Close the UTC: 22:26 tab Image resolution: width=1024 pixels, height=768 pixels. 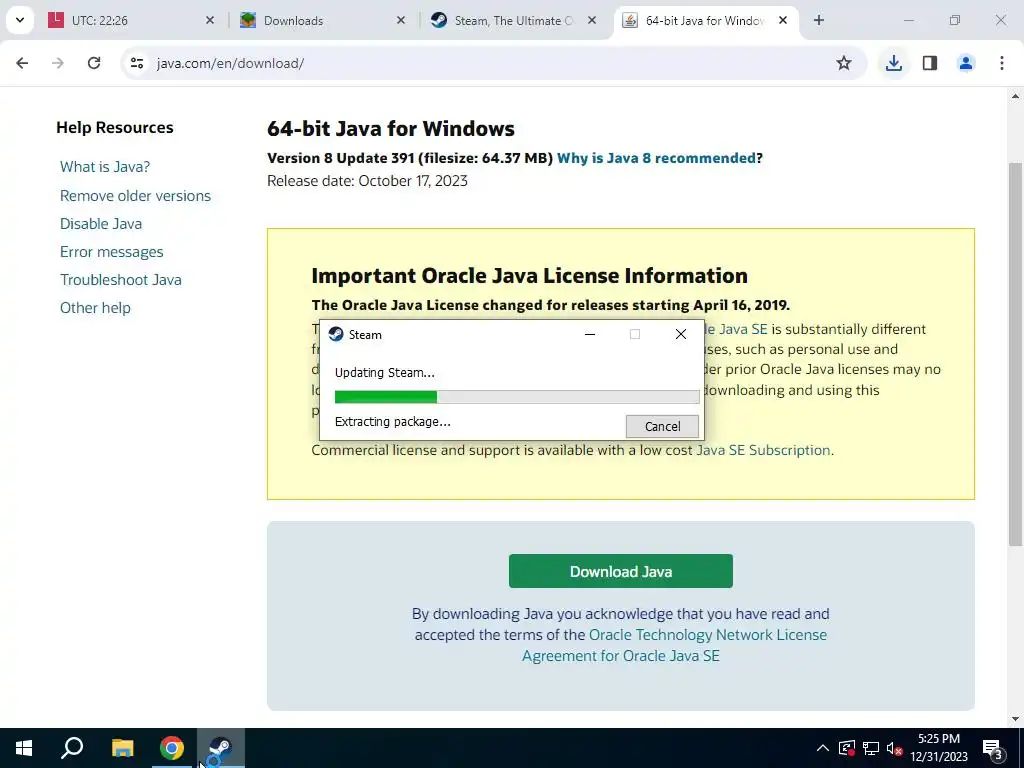tap(210, 20)
